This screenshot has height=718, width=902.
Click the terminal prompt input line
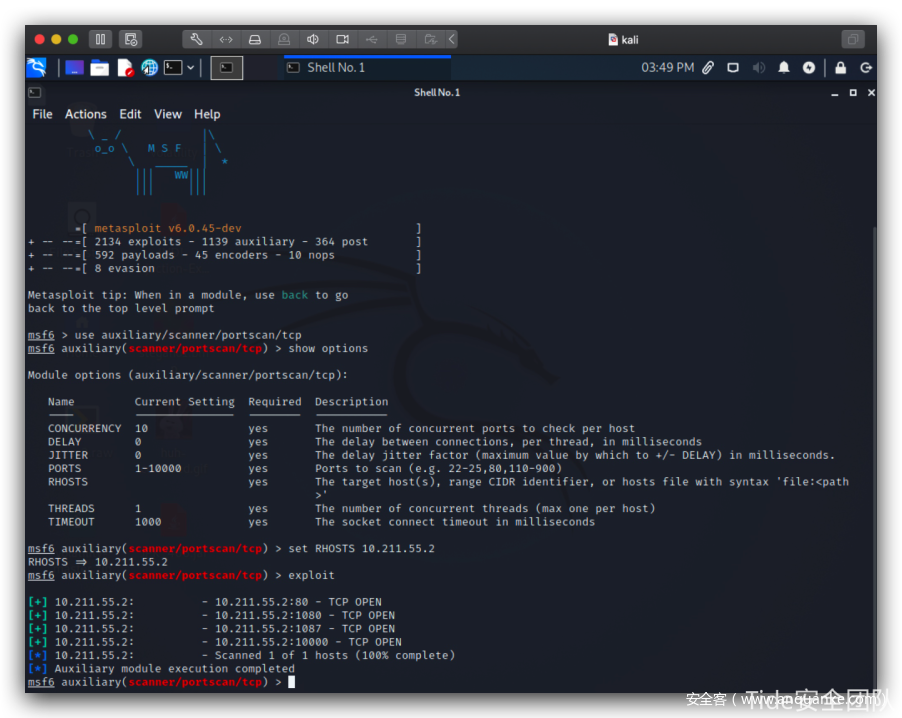point(292,682)
